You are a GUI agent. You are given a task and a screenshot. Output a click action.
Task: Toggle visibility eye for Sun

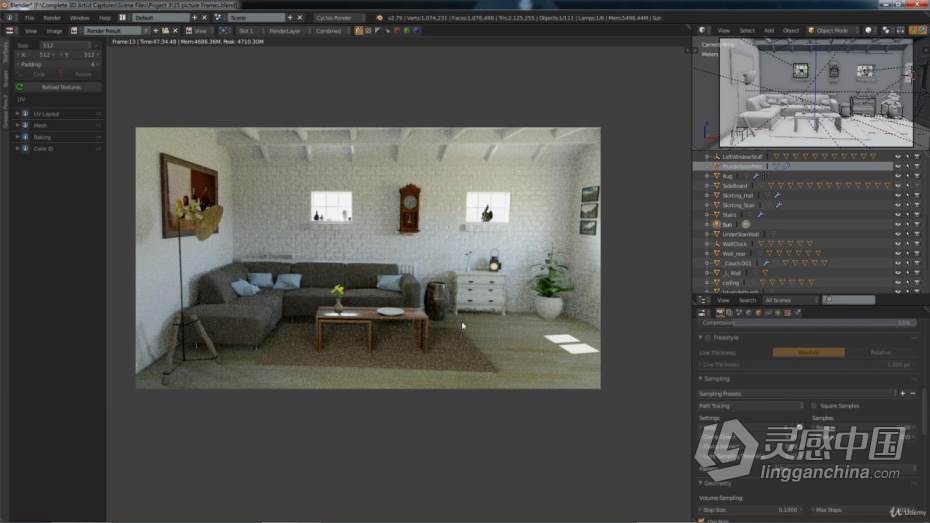(897, 225)
